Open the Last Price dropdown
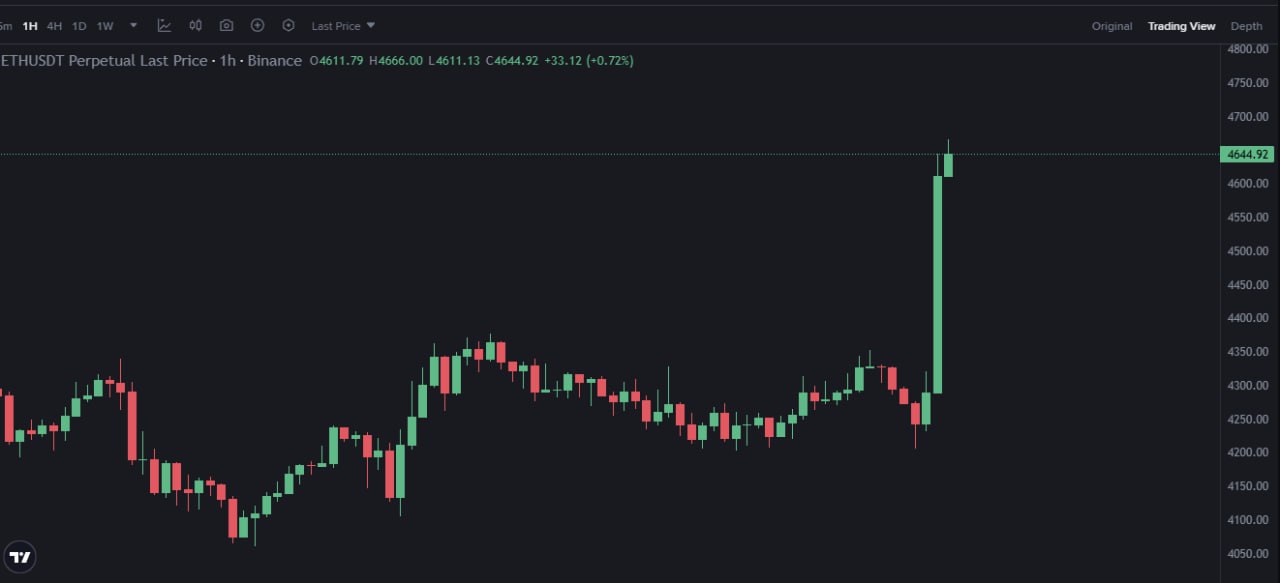The width and height of the screenshot is (1280, 583). point(343,26)
